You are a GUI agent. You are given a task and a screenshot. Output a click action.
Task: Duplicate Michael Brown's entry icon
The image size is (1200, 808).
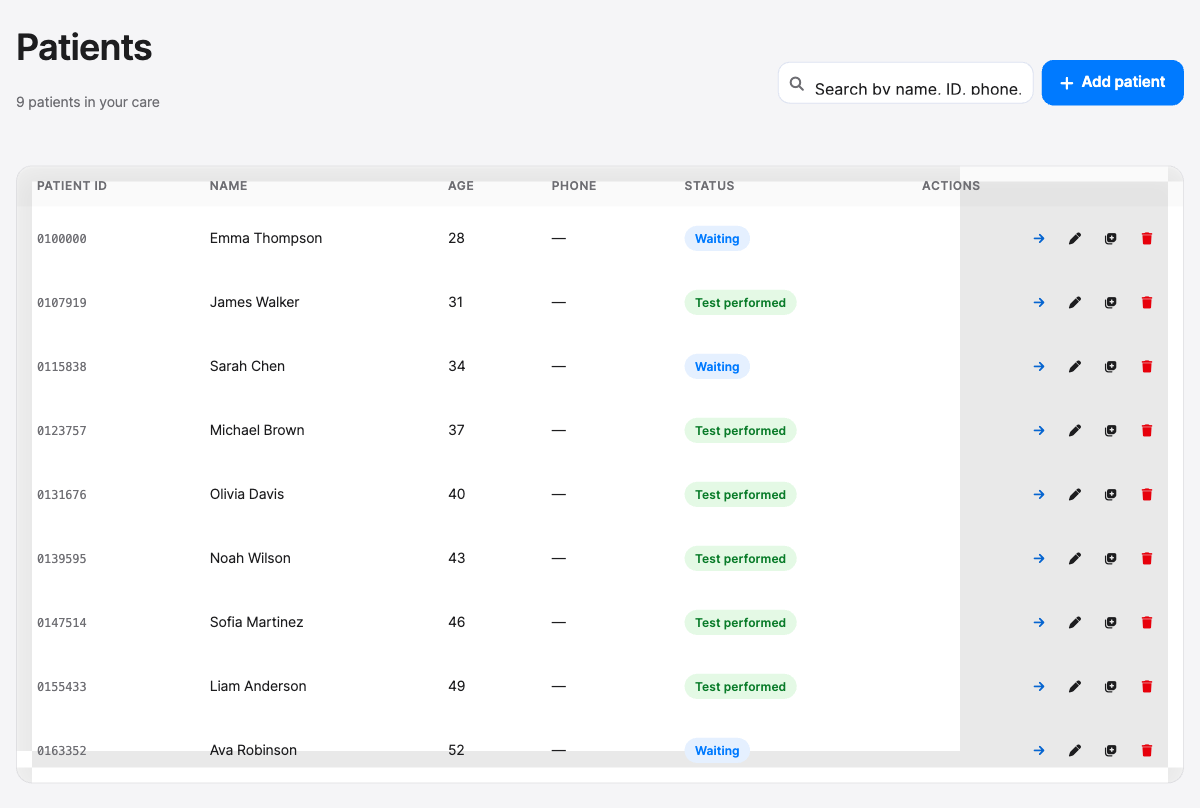(x=1111, y=431)
